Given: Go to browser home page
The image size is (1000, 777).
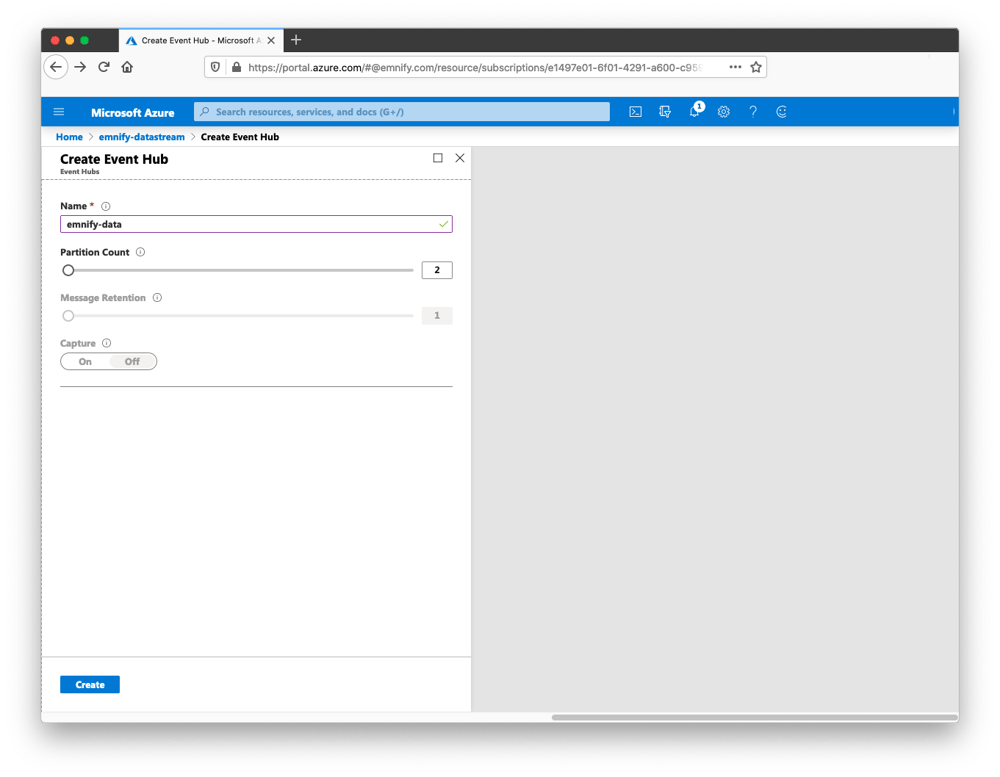Looking at the screenshot, I should click(128, 67).
